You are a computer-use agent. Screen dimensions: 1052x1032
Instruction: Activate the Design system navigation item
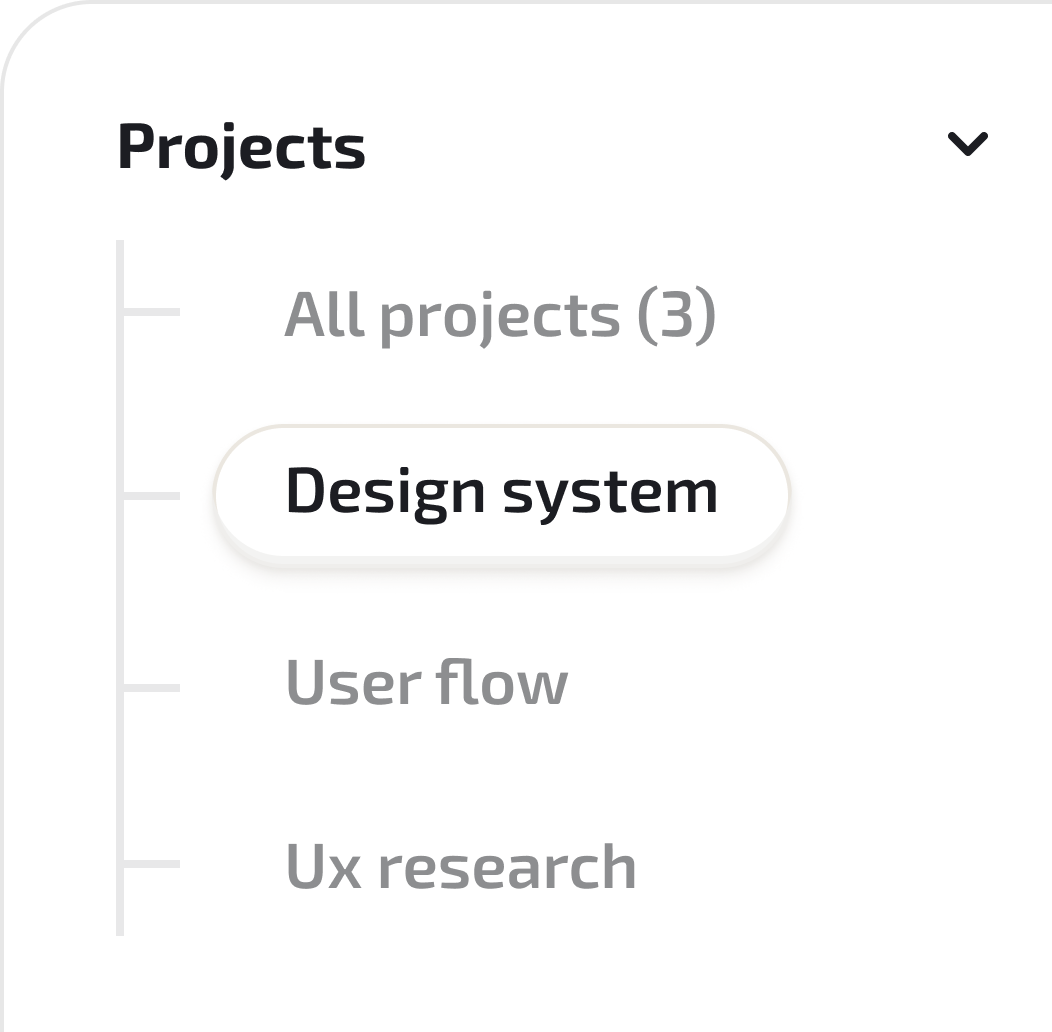pos(502,492)
